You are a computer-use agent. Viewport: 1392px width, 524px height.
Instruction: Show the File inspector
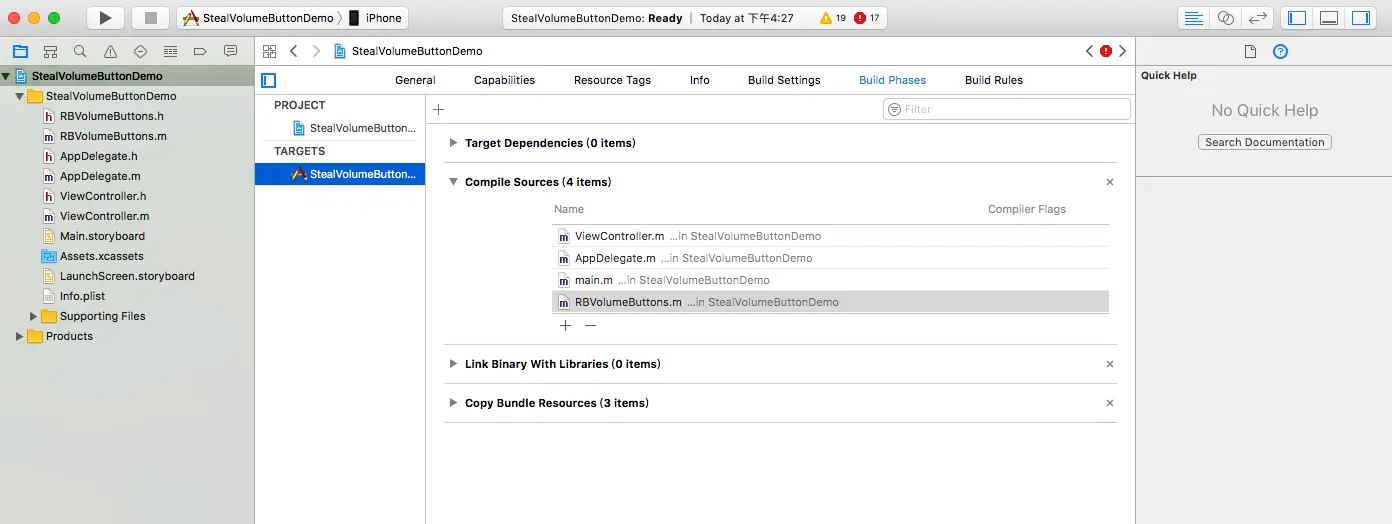[x=1250, y=52]
